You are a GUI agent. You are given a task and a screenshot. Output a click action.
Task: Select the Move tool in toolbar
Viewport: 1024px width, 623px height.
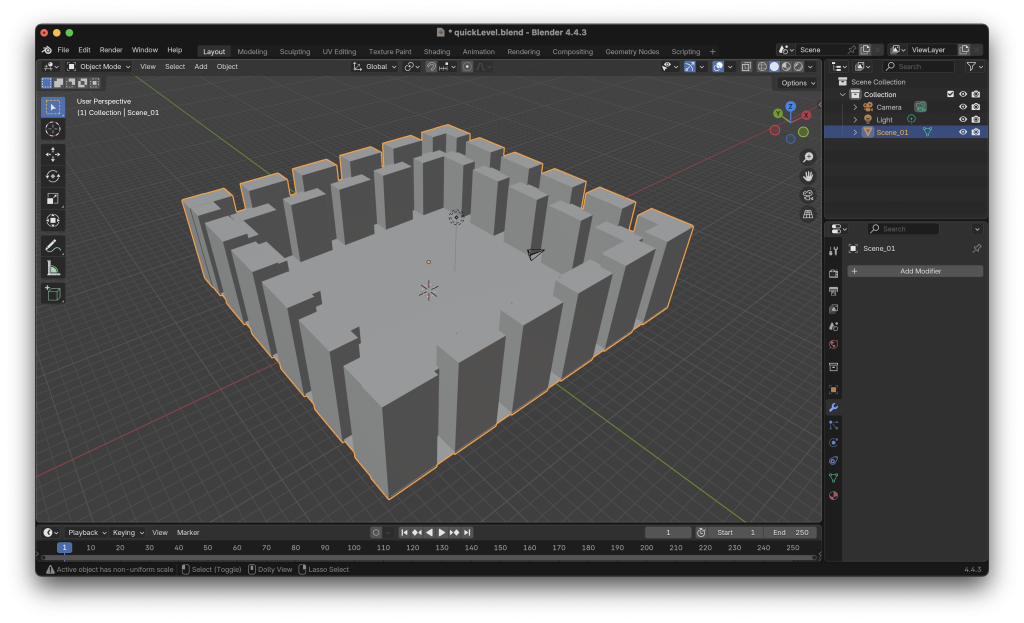(53, 154)
